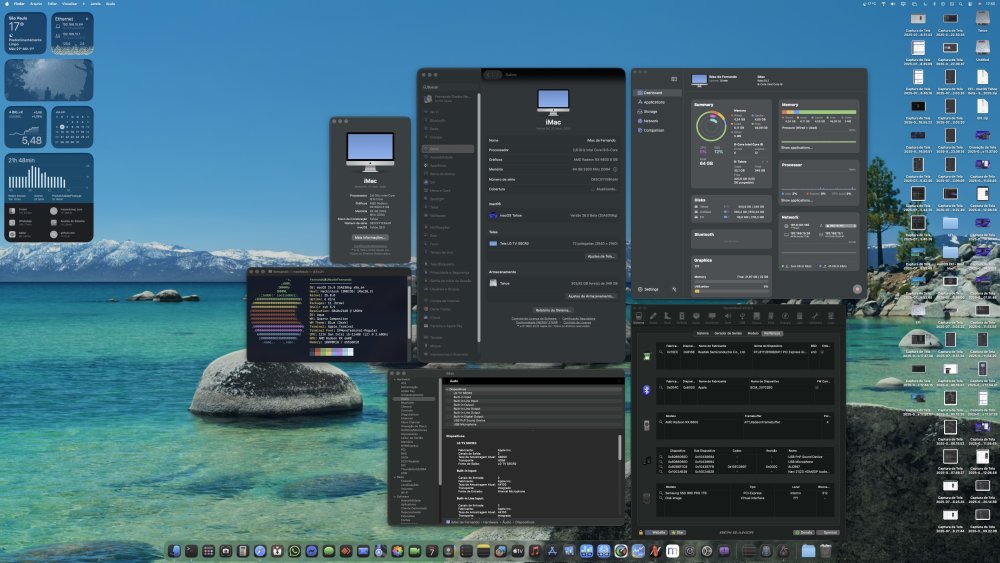Image resolution: width=1000 pixels, height=563 pixels.
Task: Open São Paulo weather widget
Action: click(x=26, y=33)
